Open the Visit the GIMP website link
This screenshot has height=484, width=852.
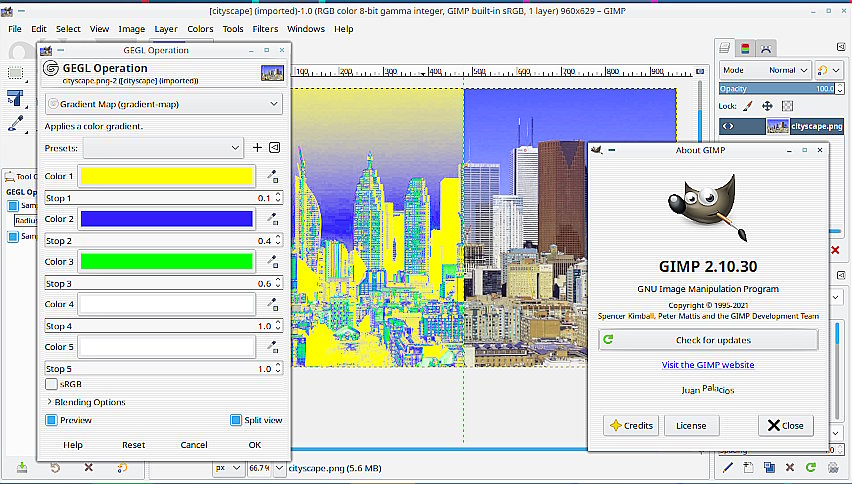pyautogui.click(x=707, y=365)
